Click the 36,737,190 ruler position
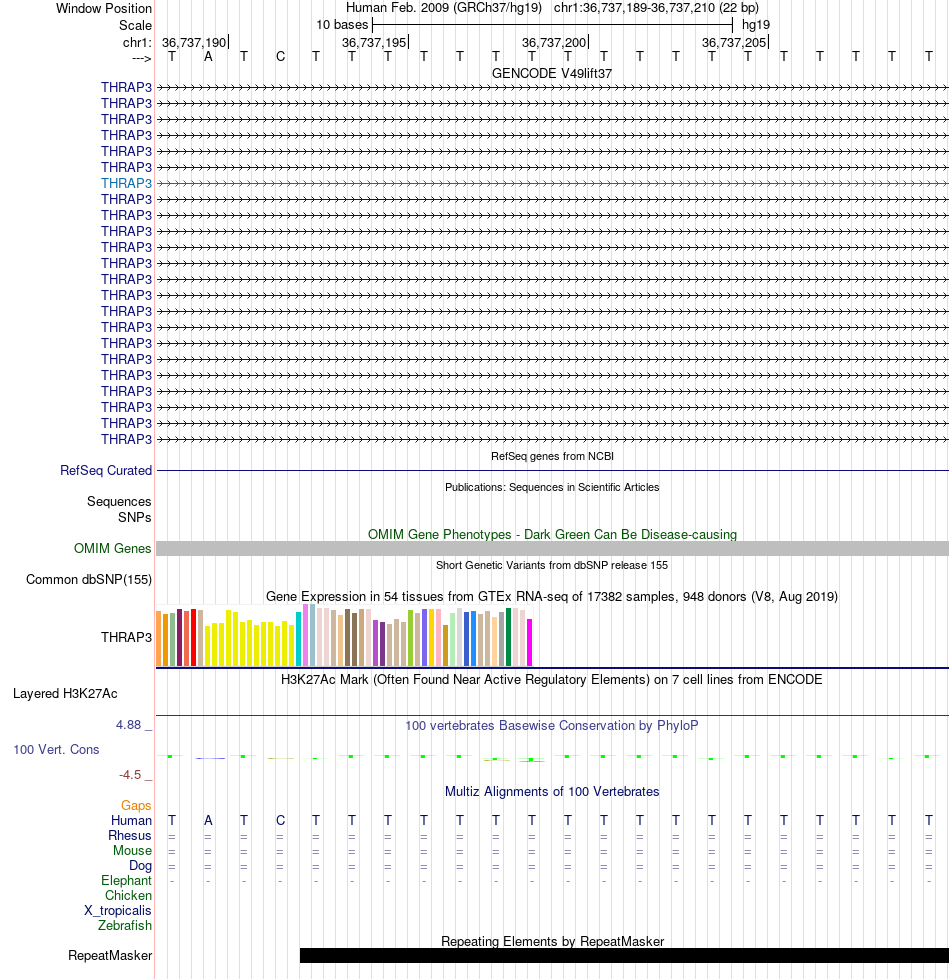 pos(194,42)
